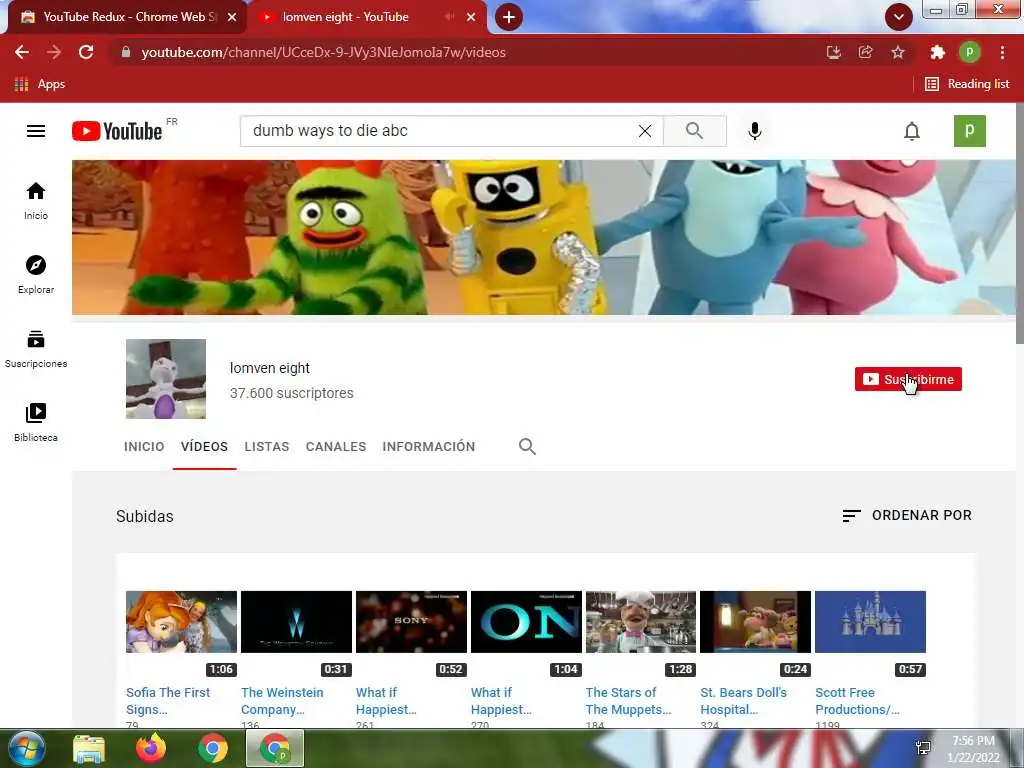1024x768 pixels.
Task: Search within the channel using the magnifier
Action: coord(527,447)
